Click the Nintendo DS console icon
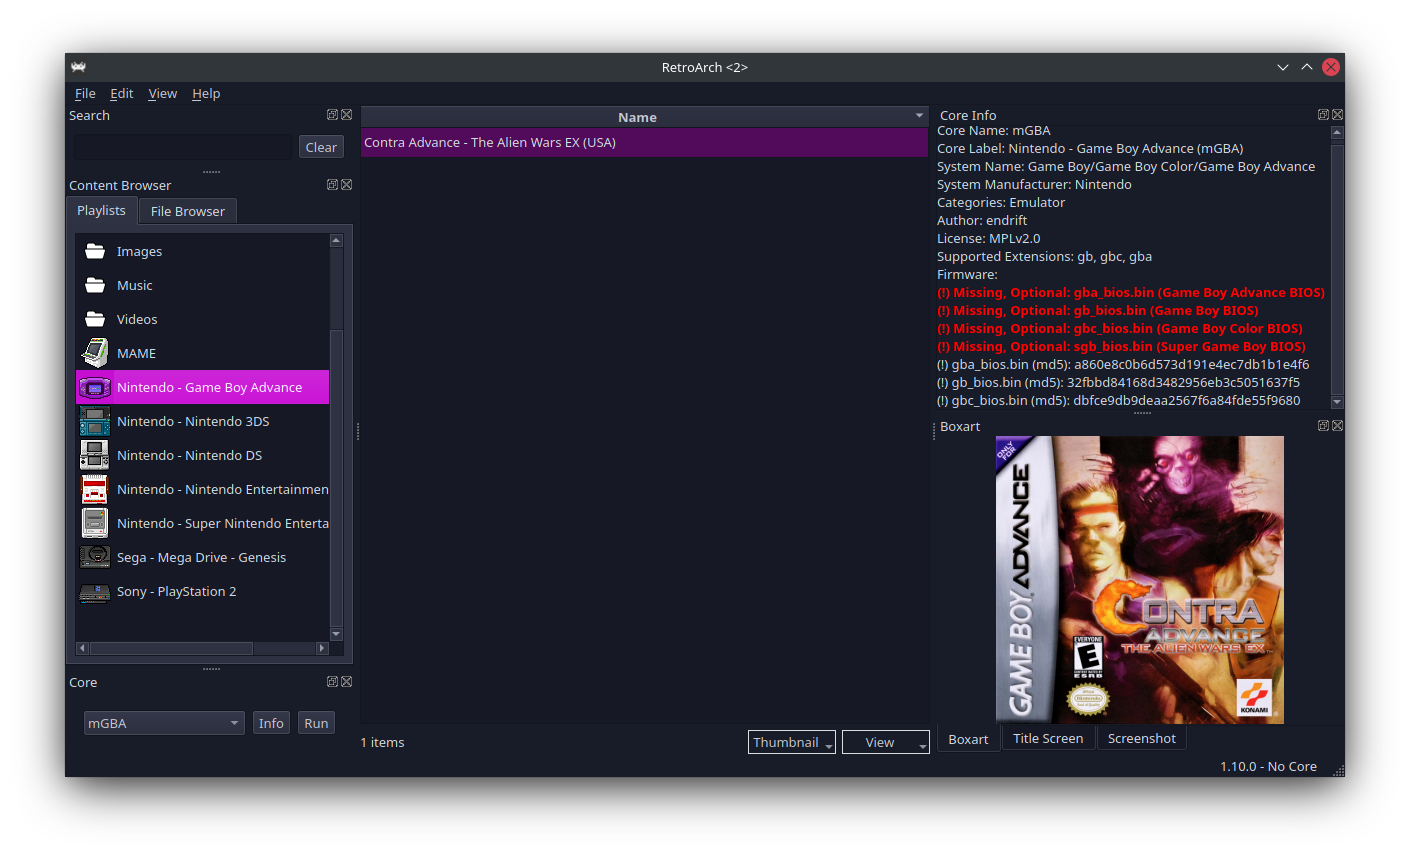The width and height of the screenshot is (1410, 854). (95, 455)
